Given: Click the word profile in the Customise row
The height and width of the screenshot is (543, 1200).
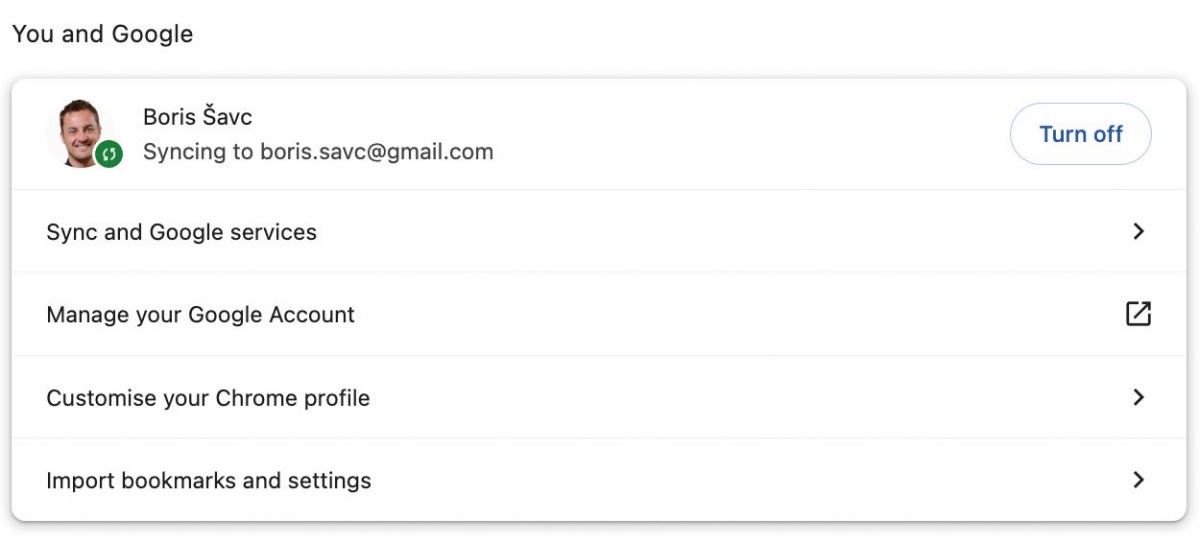Looking at the screenshot, I should pyautogui.click(x=335, y=398).
